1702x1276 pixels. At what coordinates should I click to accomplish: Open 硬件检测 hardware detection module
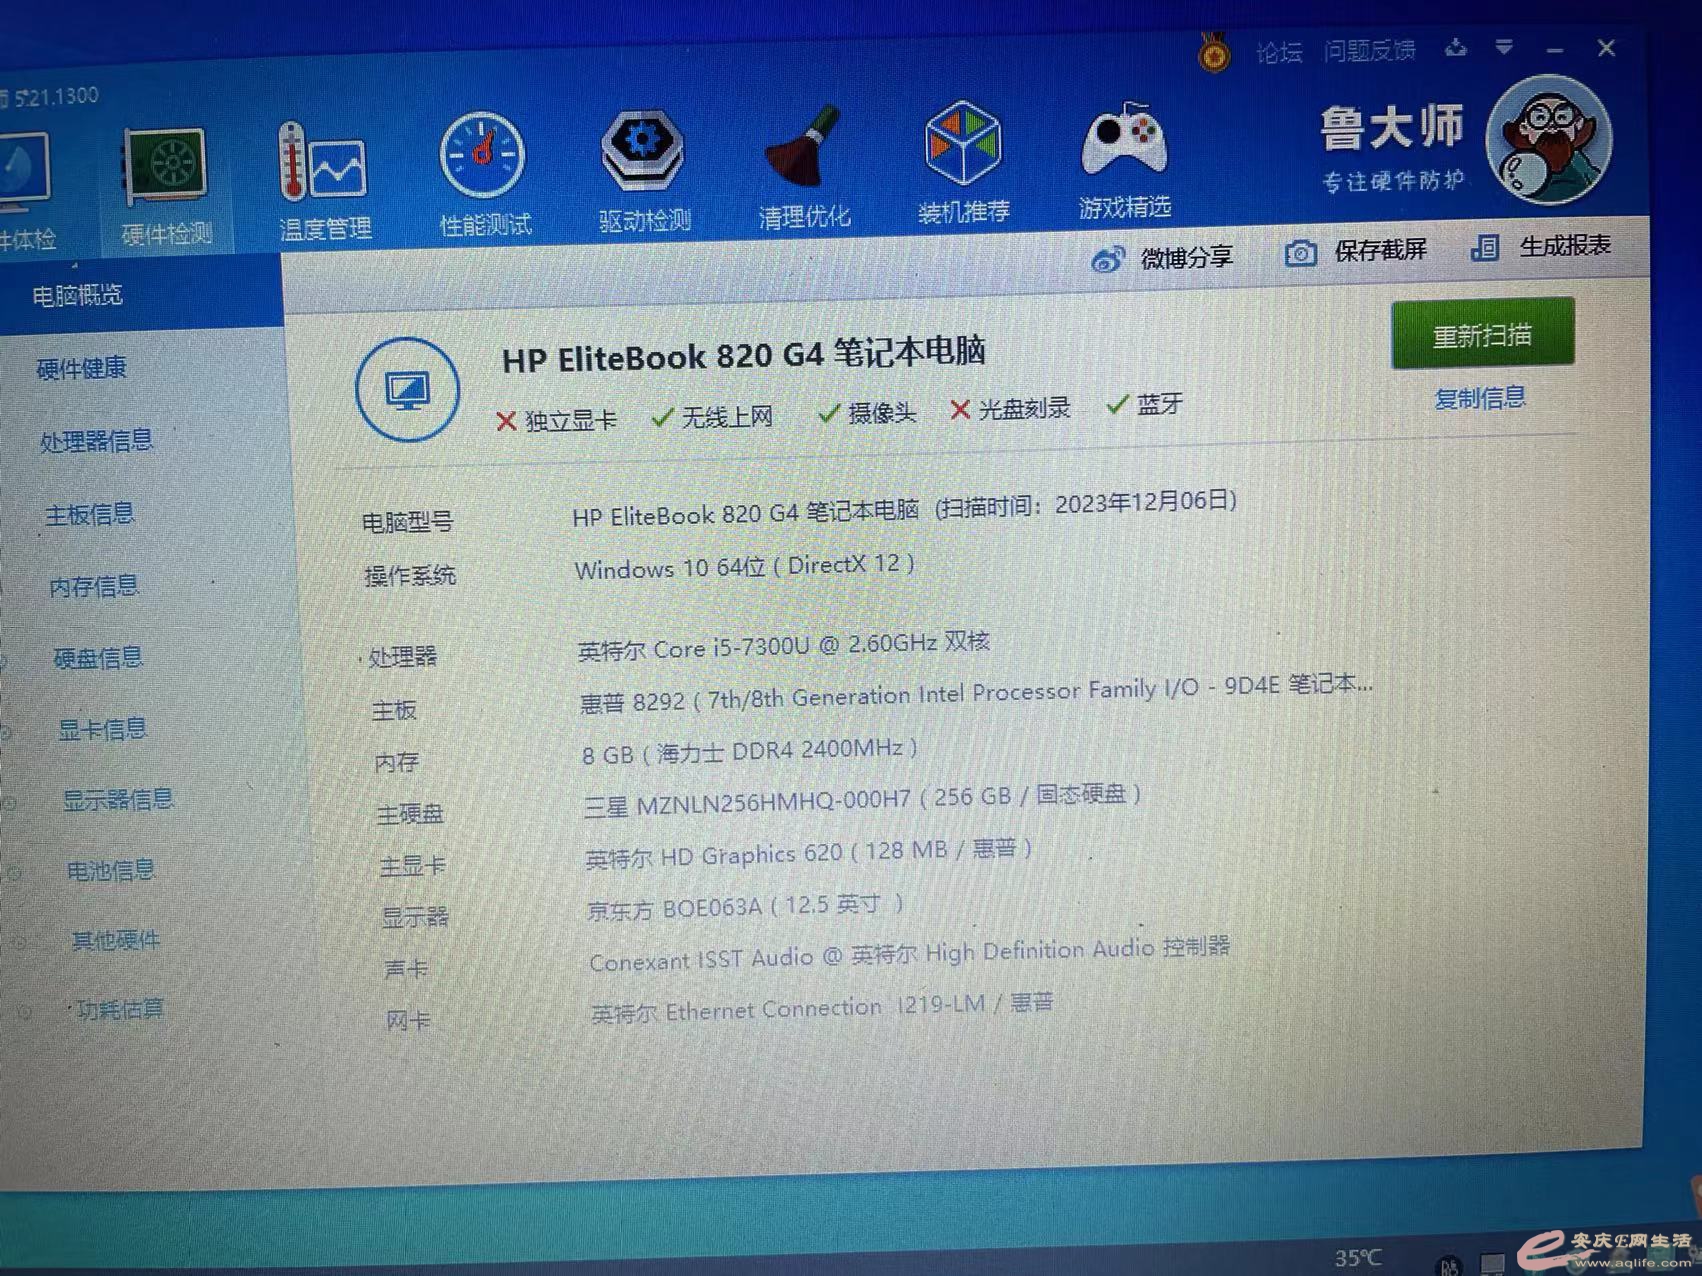pos(166,187)
